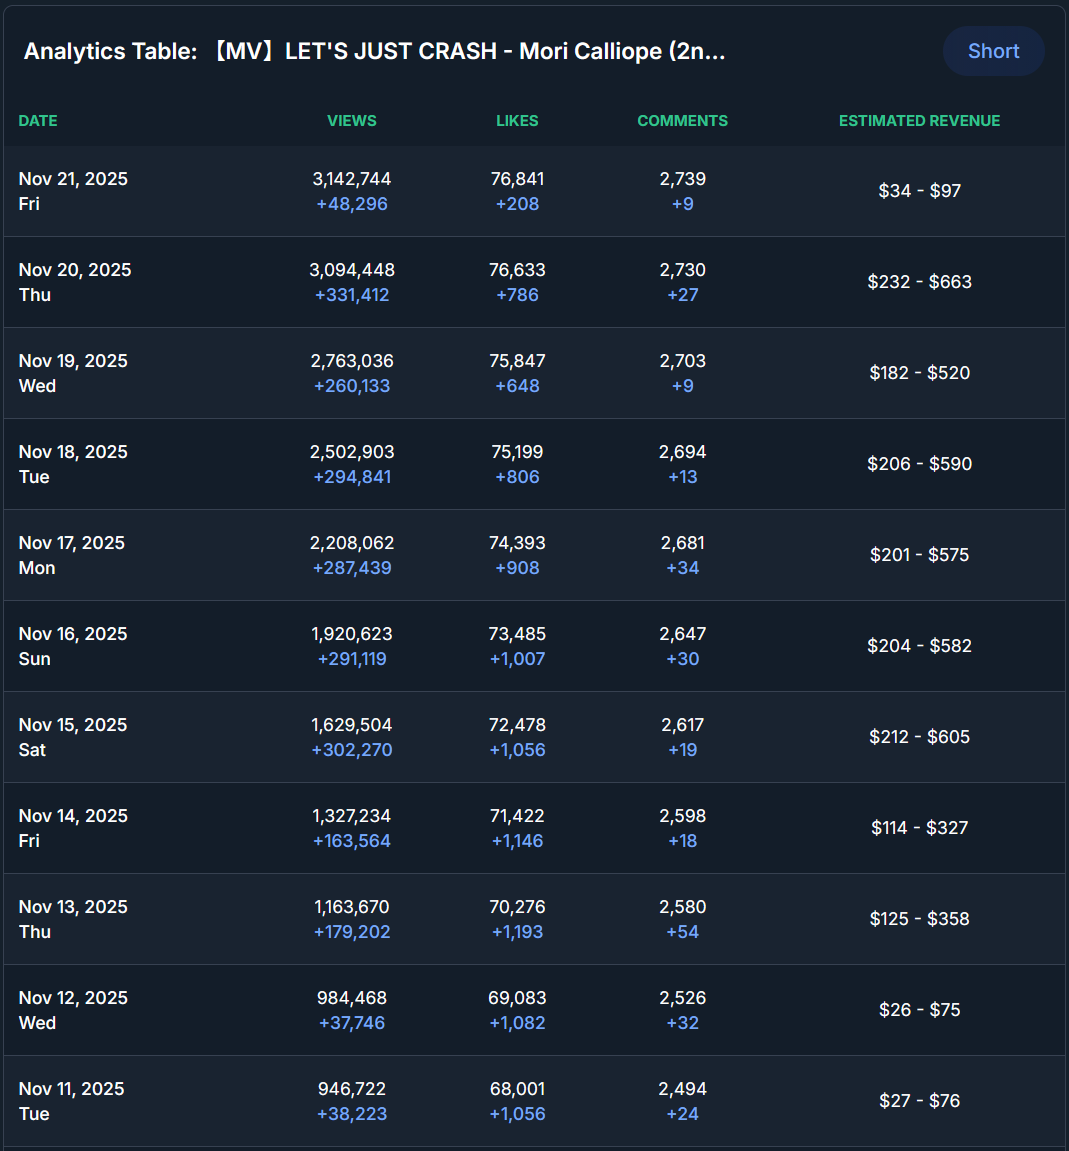Click likes total 75,199
Screen dimensions: 1069x1151
point(517,452)
